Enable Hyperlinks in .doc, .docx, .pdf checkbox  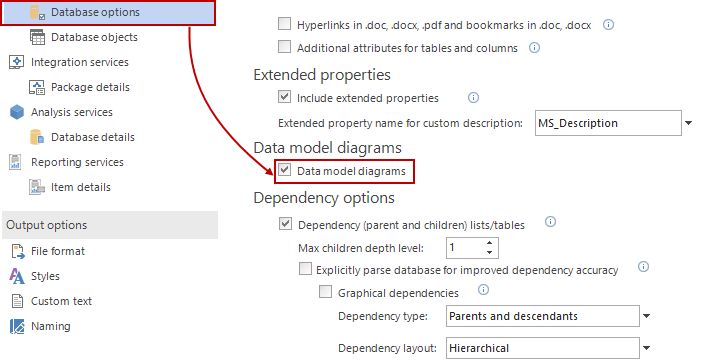[x=284, y=23]
